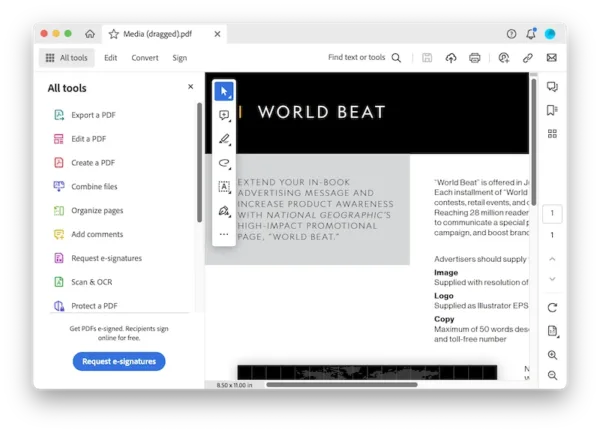600x433 pixels.
Task: Open the Help question mark icon
Action: [x=511, y=34]
